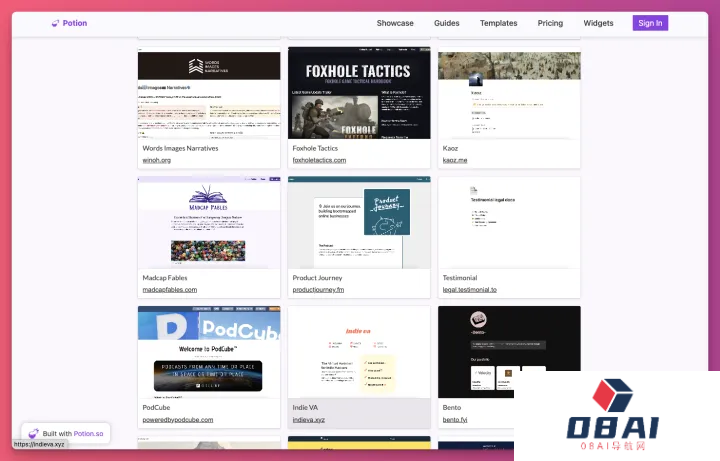Click the 'Product Journey' card title

[x=317, y=278]
